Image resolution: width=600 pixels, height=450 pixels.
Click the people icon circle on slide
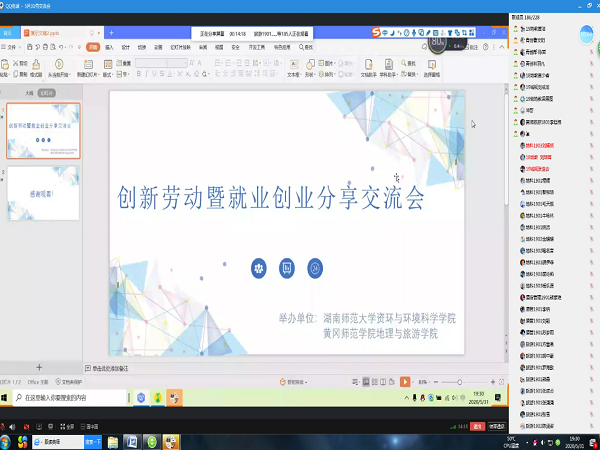coord(259,268)
